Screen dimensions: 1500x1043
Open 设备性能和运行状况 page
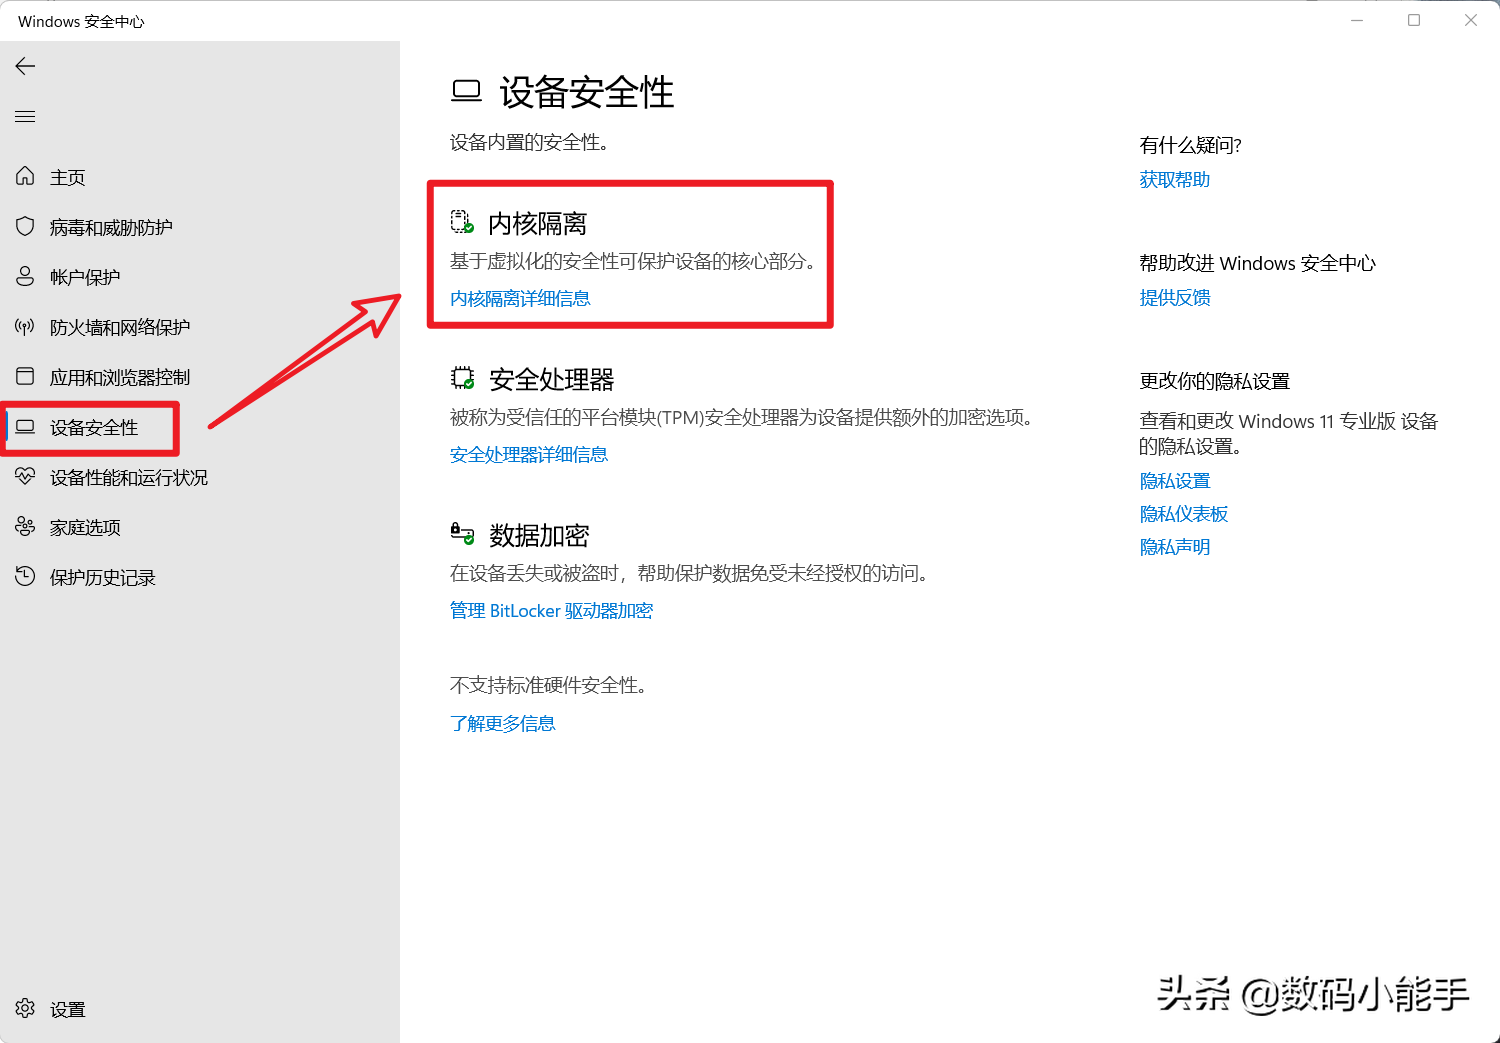(129, 477)
